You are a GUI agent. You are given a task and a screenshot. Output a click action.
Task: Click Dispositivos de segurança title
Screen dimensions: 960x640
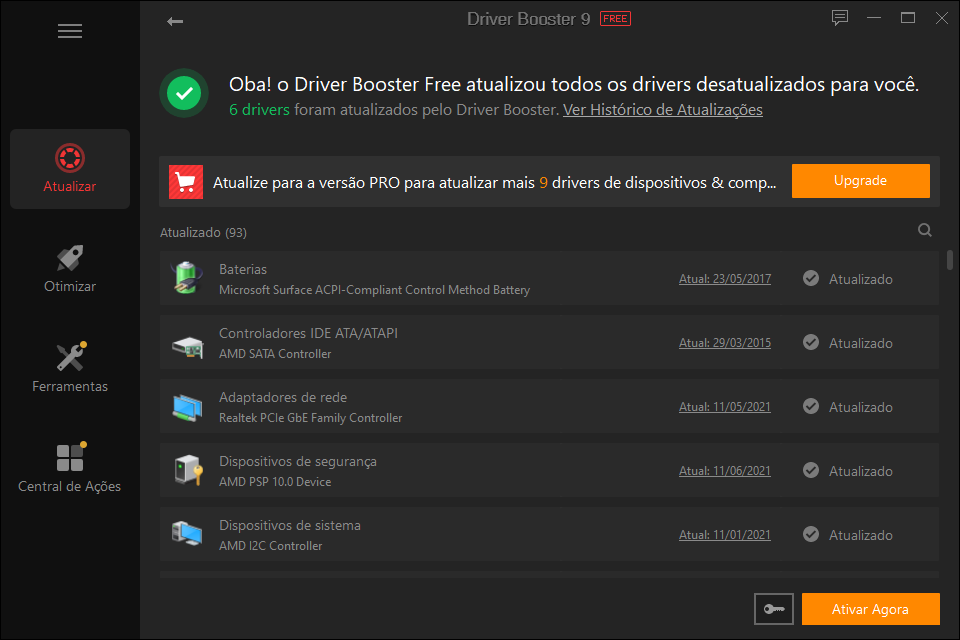coord(298,461)
